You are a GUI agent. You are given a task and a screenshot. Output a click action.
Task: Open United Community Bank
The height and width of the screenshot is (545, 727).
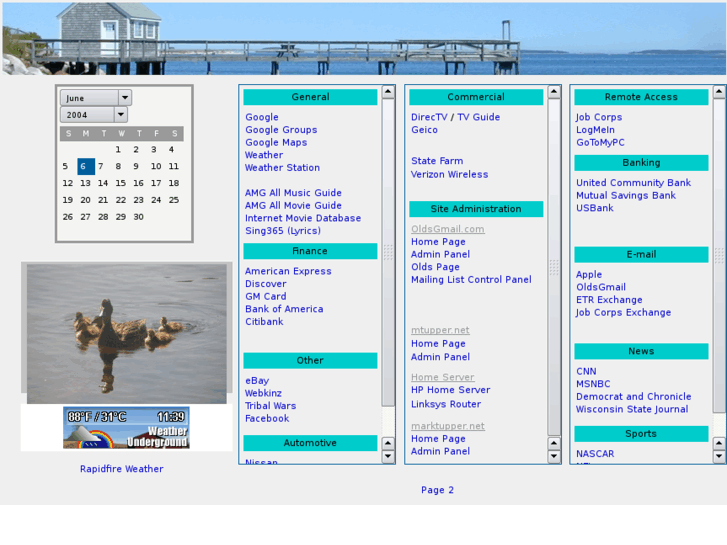(x=633, y=183)
